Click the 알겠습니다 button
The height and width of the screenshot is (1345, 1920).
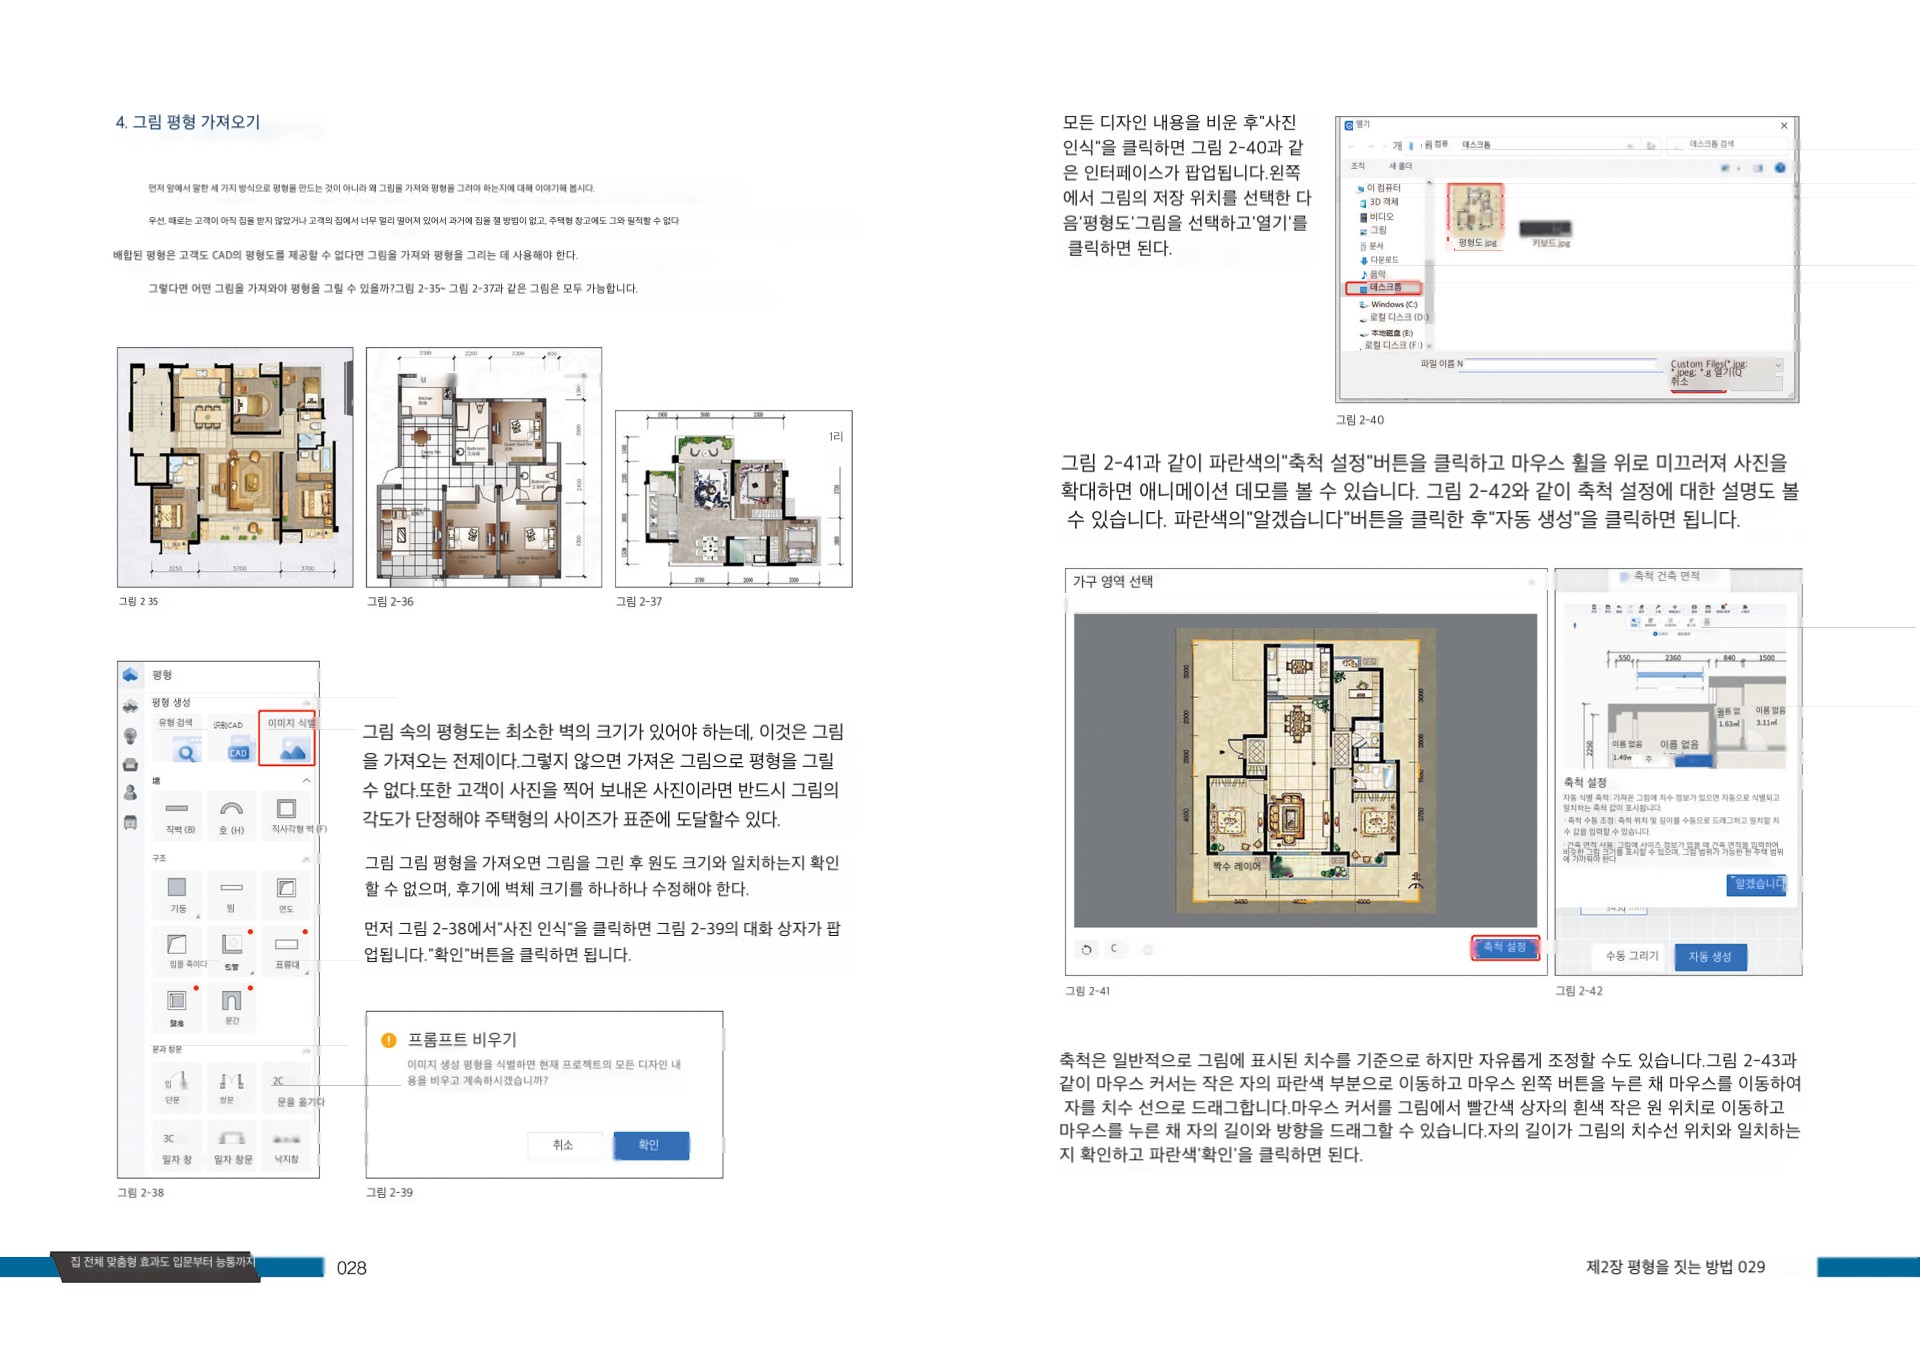coord(1757,884)
